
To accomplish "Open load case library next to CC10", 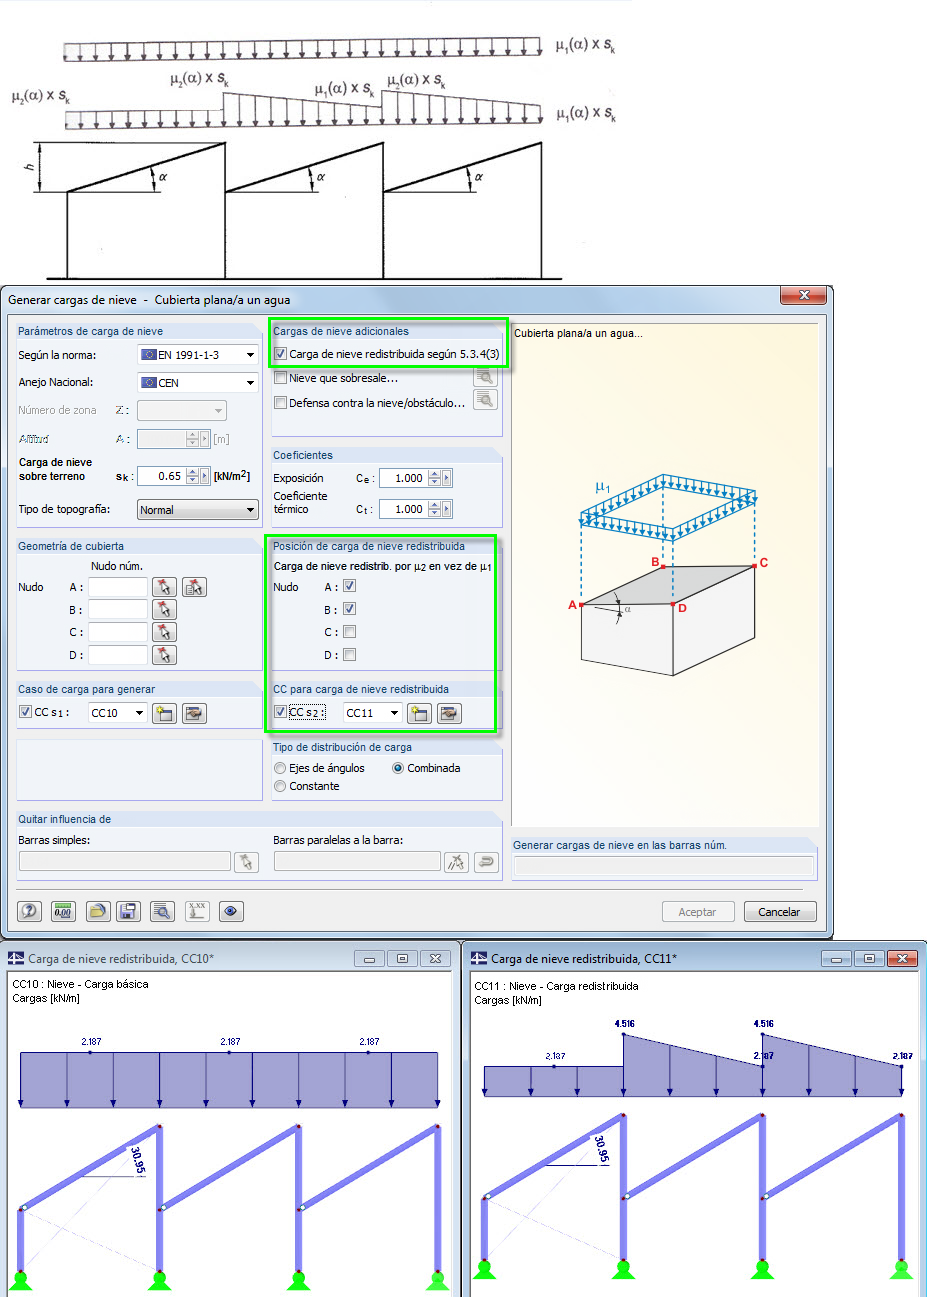I will tap(194, 713).
